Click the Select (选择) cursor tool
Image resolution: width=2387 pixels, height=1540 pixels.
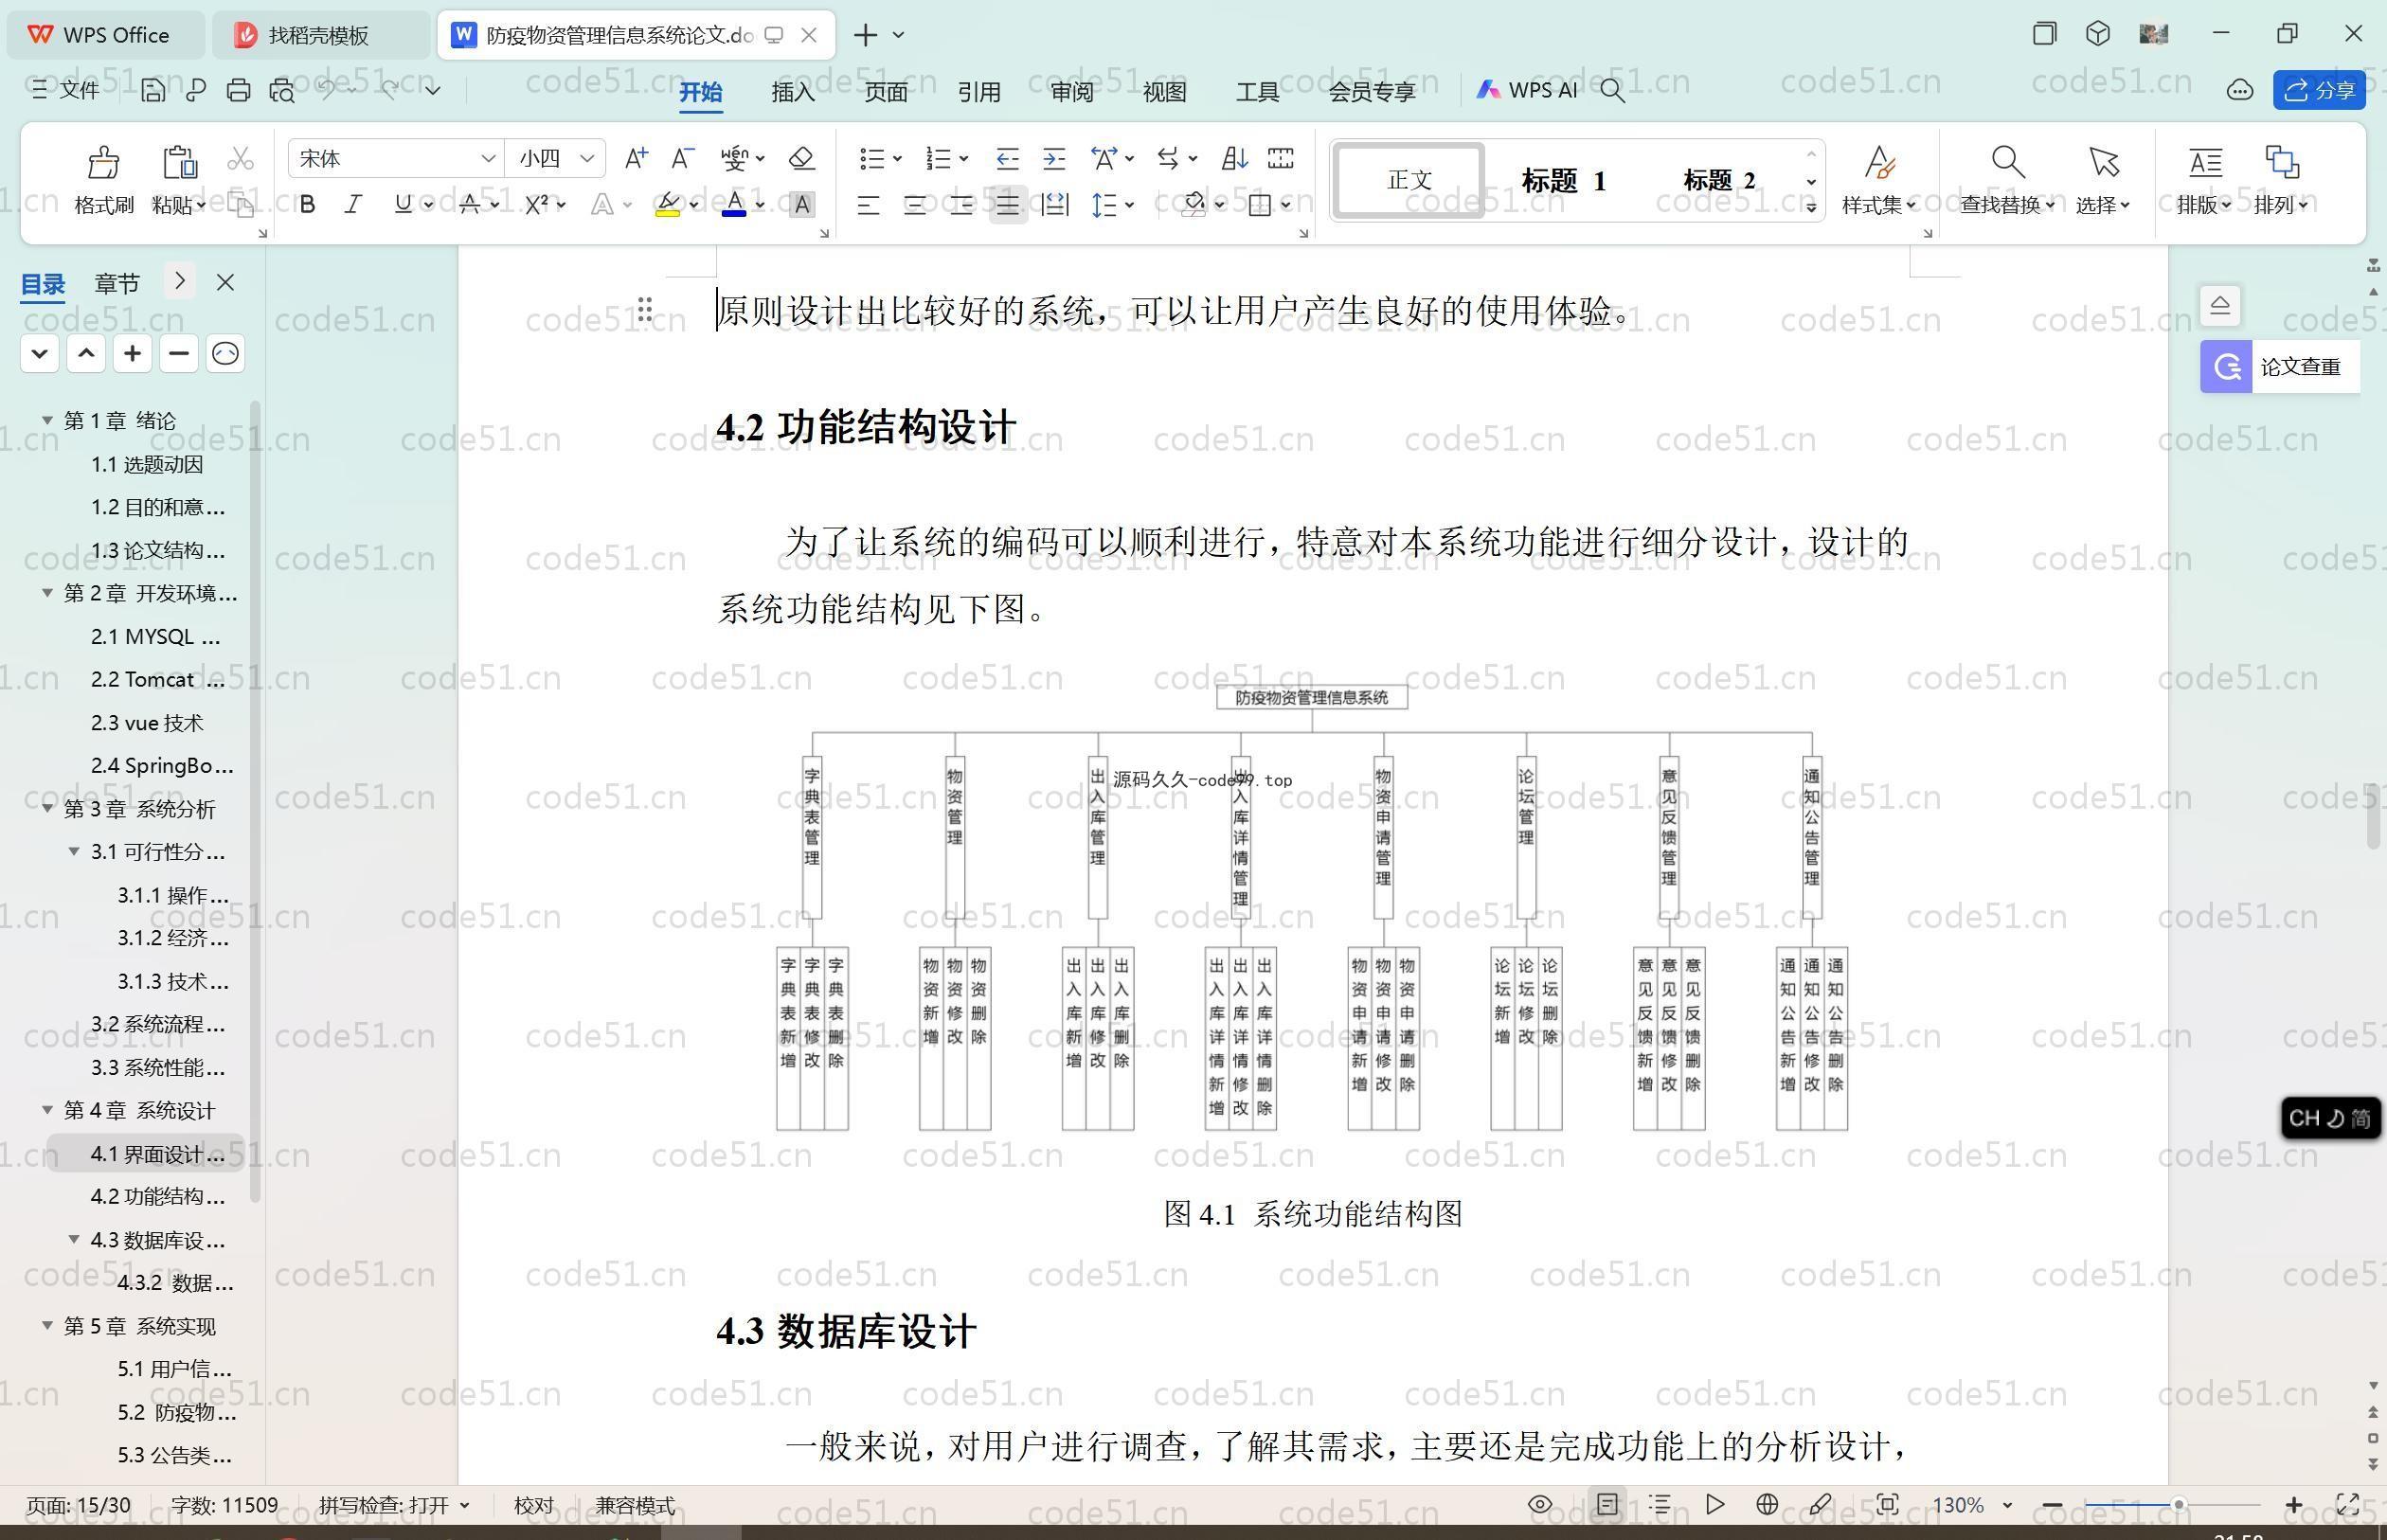click(x=2102, y=180)
